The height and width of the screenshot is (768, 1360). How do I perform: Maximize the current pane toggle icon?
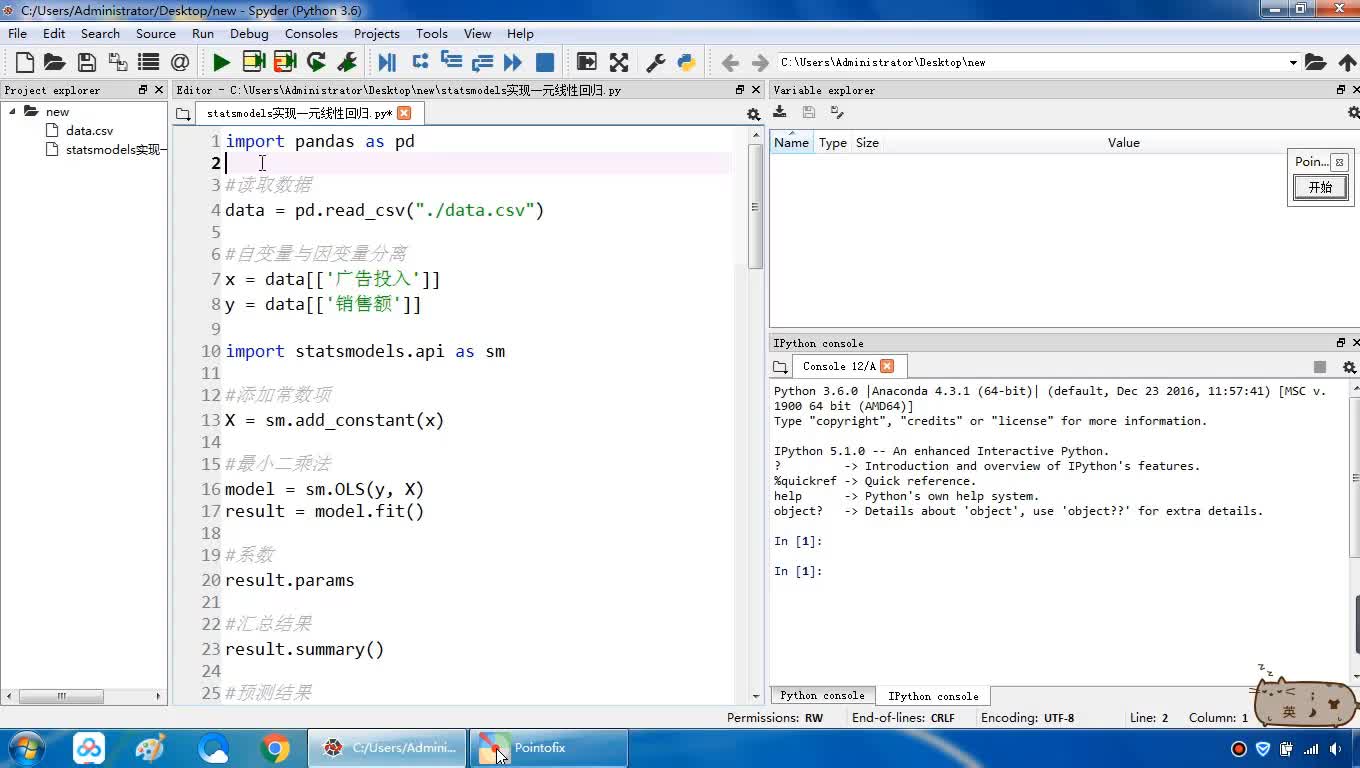(x=587, y=62)
